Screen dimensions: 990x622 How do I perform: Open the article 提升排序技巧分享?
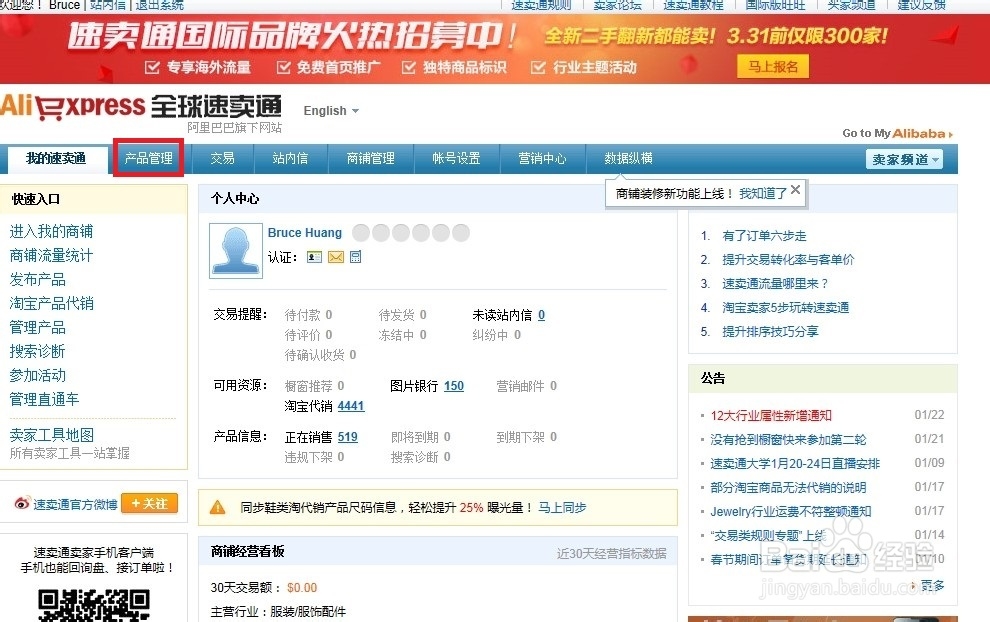(770, 332)
